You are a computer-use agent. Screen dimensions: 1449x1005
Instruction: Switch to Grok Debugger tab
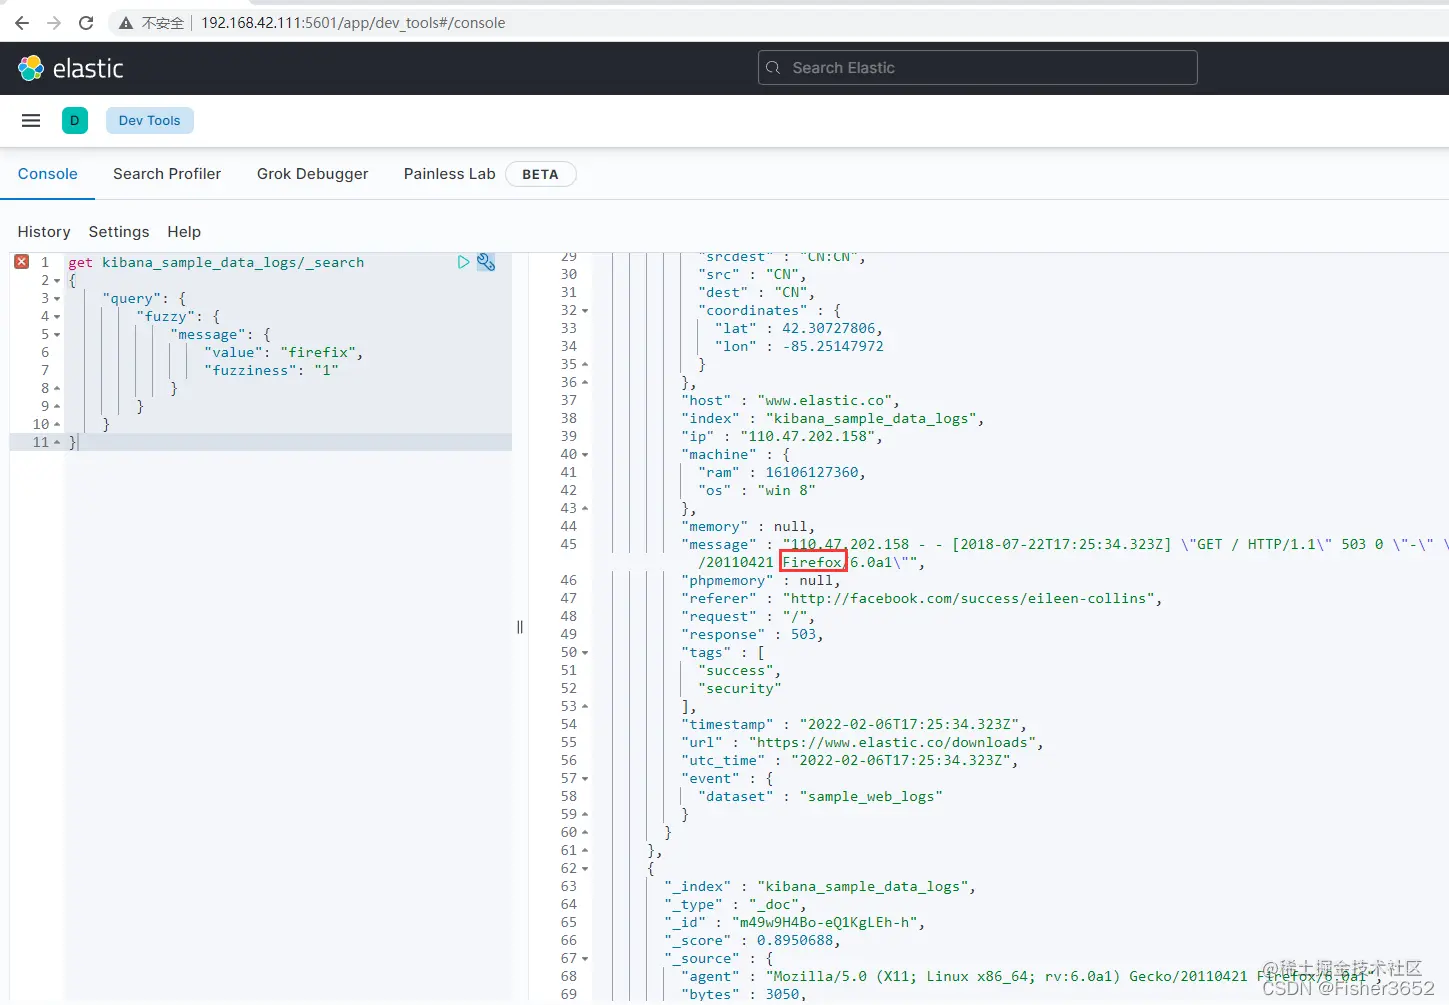coord(312,174)
